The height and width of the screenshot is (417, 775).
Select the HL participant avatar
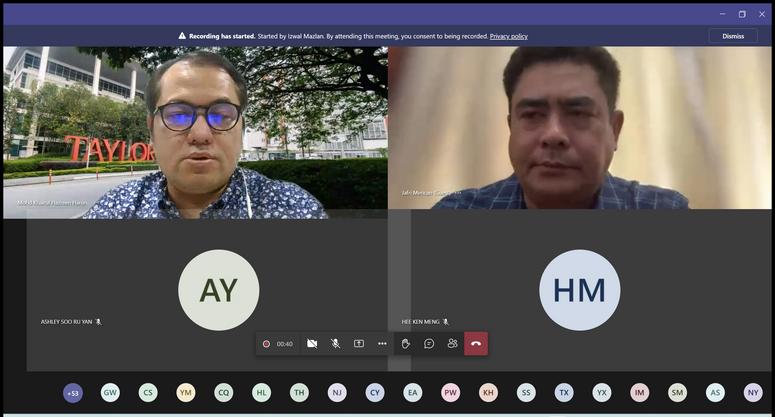[261, 393]
